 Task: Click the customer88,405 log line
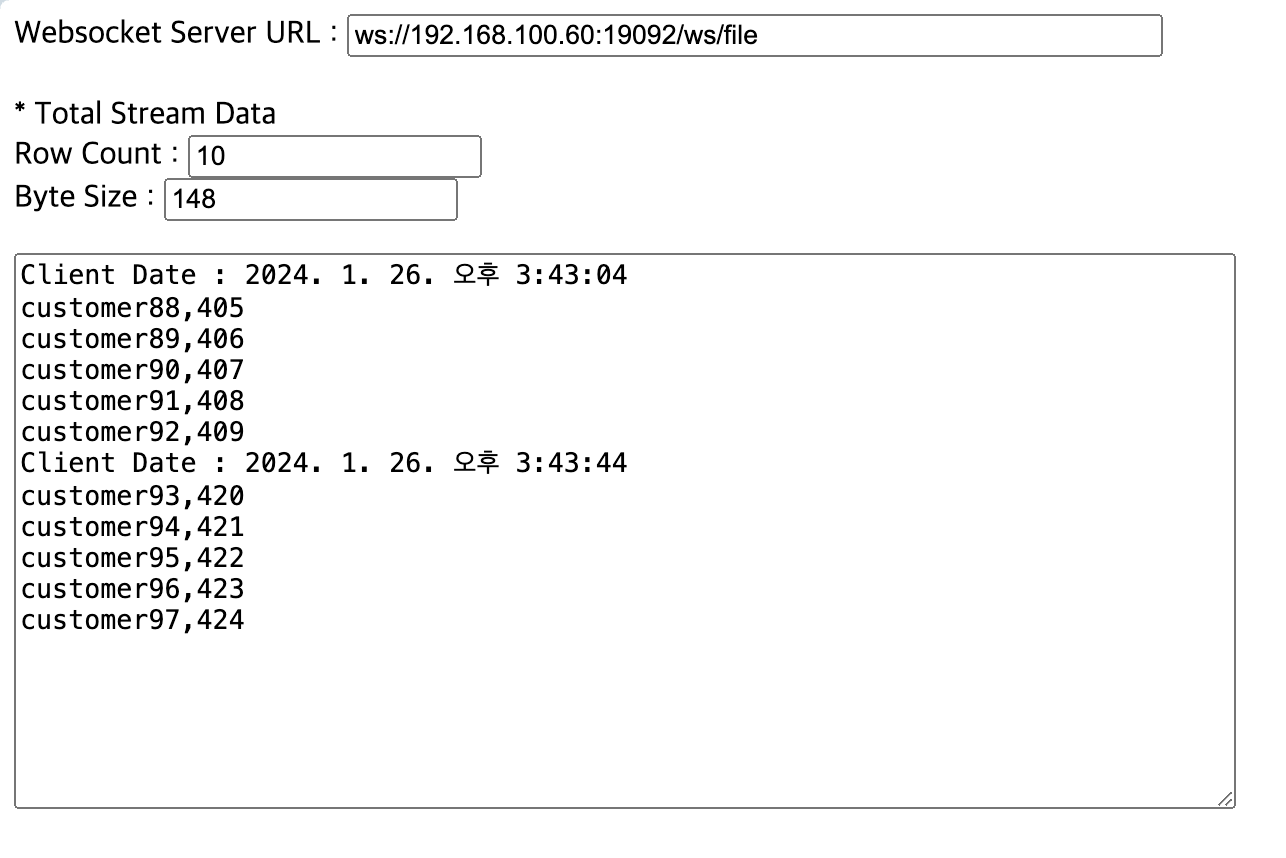point(132,307)
